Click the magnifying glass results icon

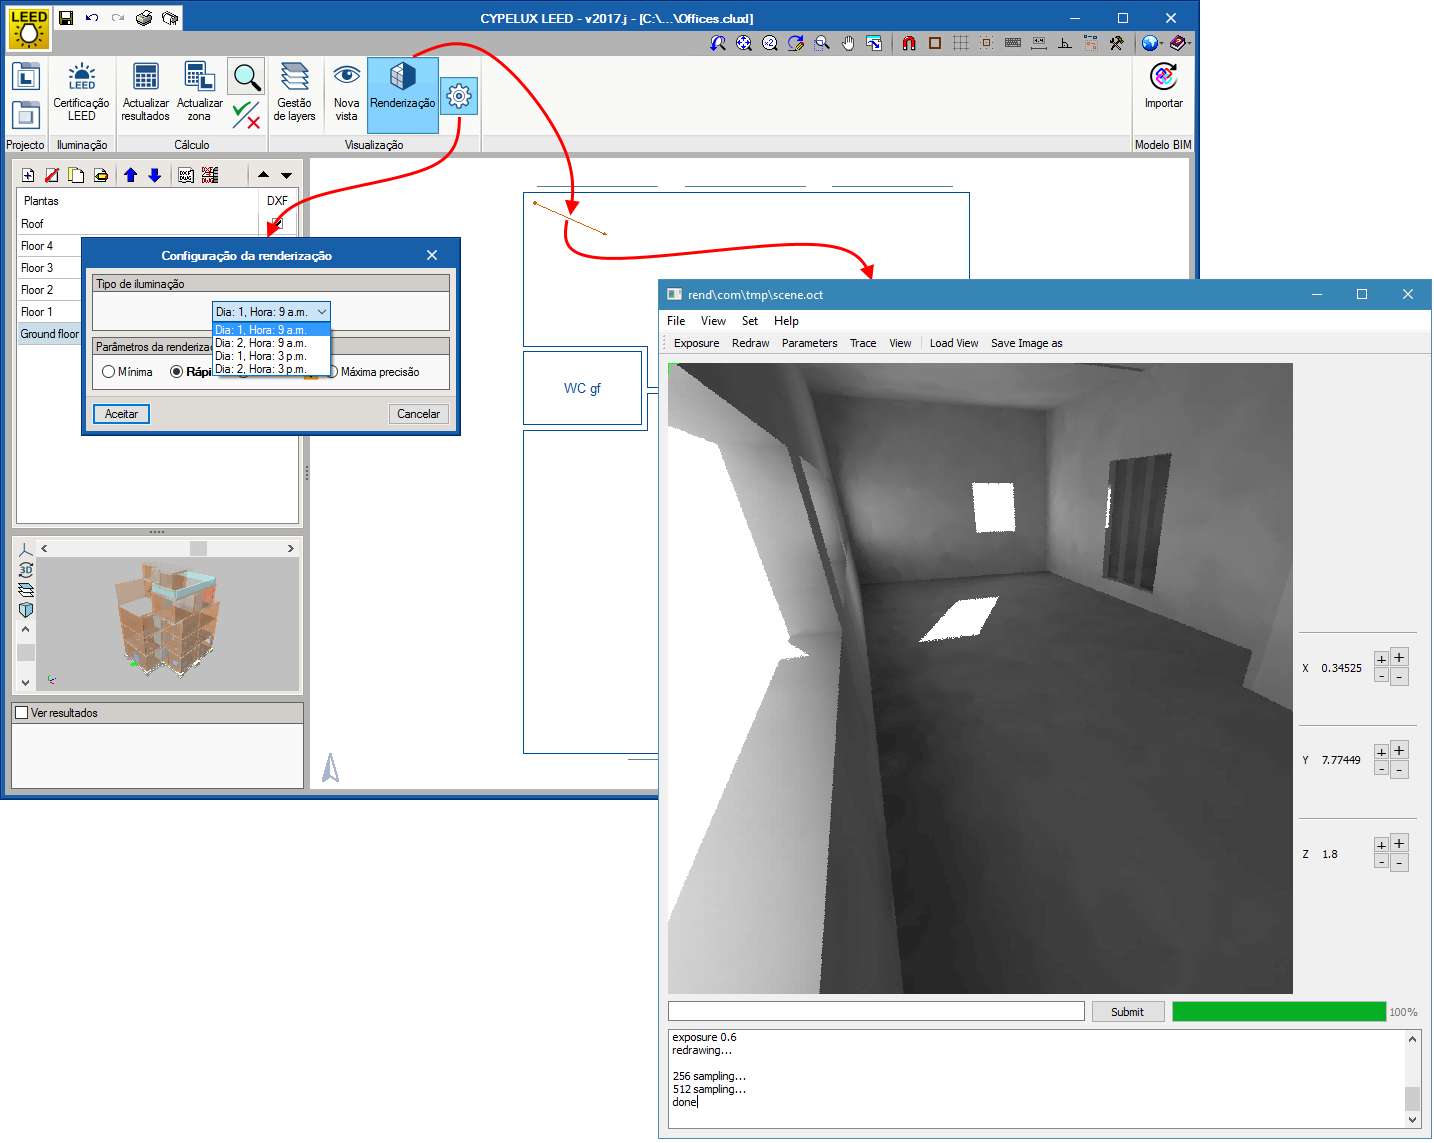[x=246, y=76]
